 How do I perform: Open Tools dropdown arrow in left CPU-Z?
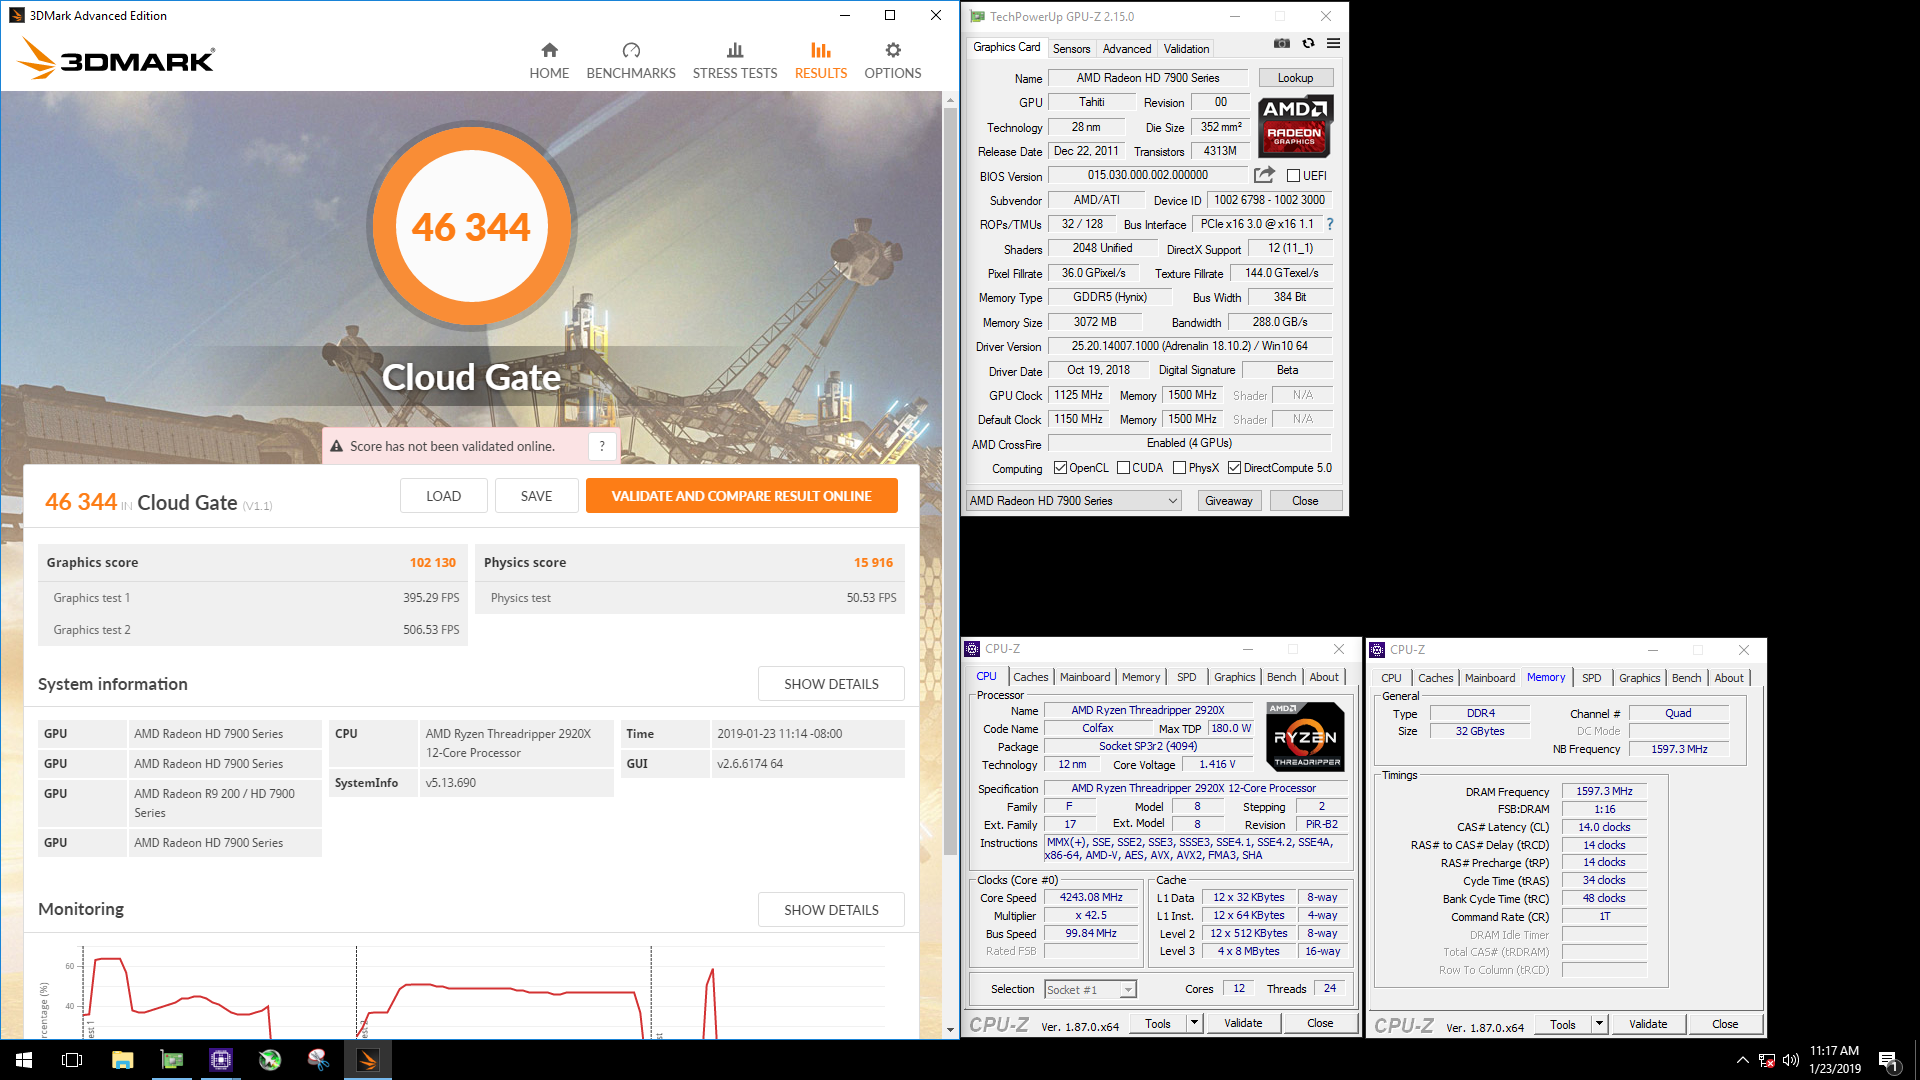1194,1023
